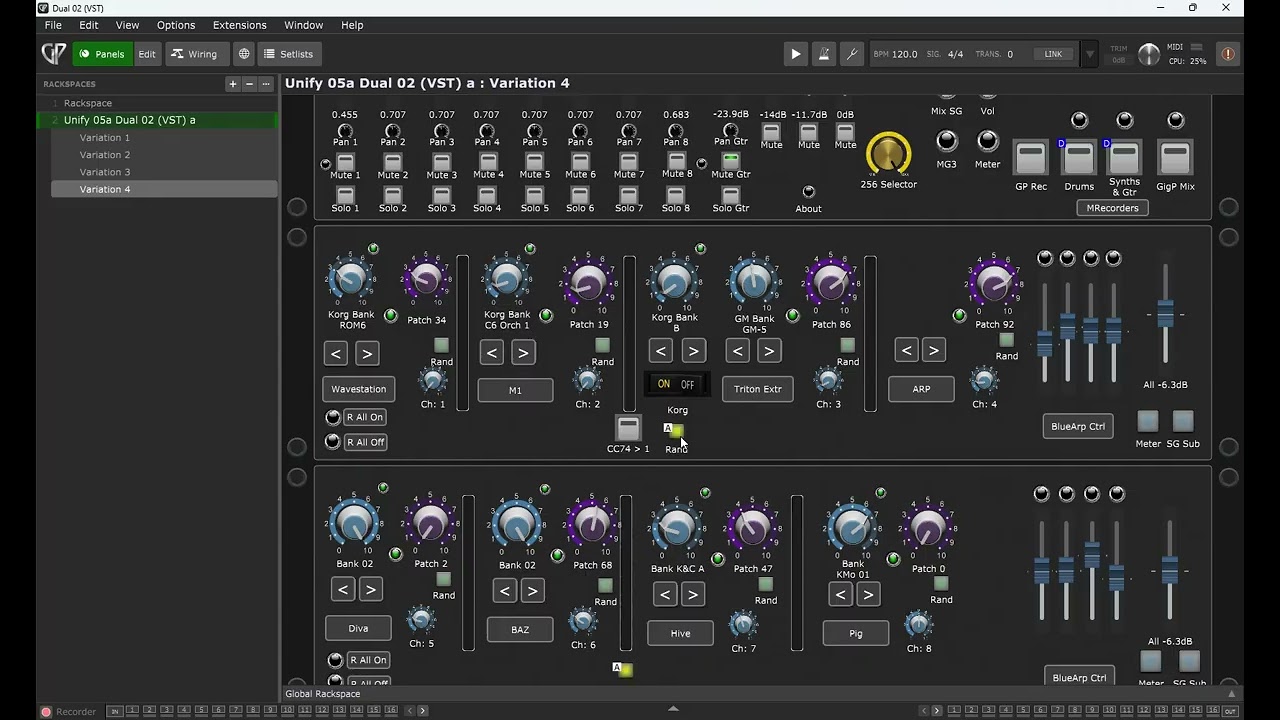Open the Options menu
1280x720 pixels.
click(x=176, y=25)
